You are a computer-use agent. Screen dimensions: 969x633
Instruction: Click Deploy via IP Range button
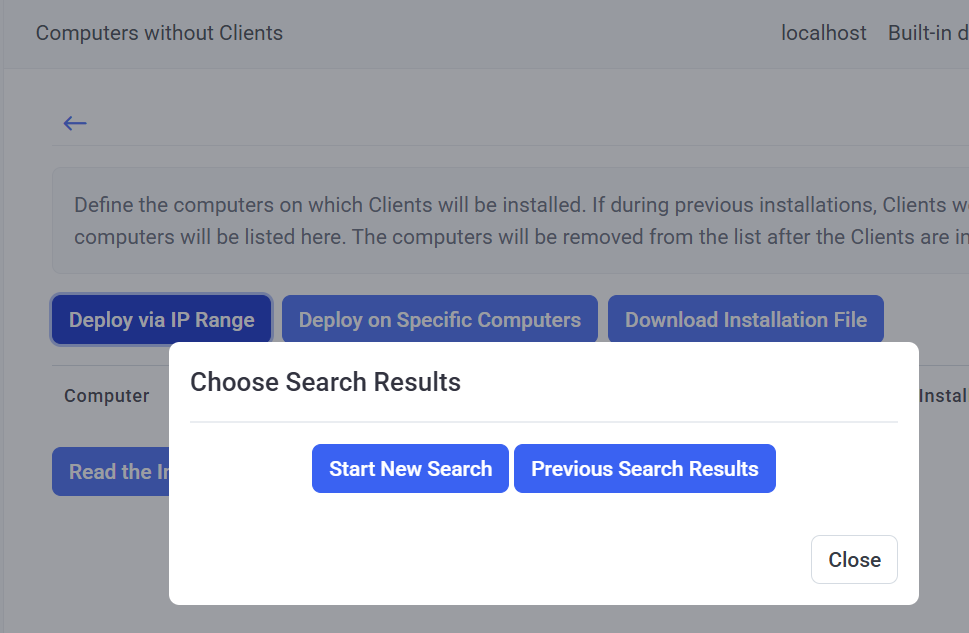[161, 320]
